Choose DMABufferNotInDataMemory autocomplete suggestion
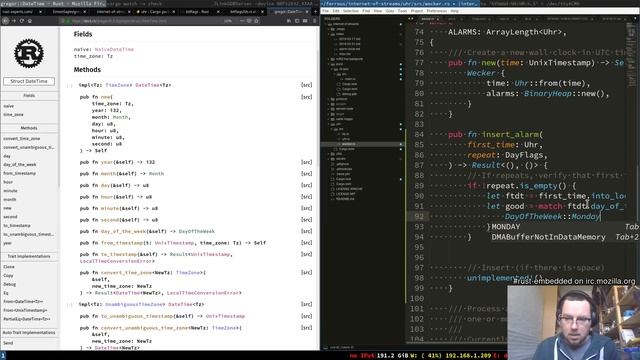This screenshot has height=360, width=640. click(x=564, y=237)
